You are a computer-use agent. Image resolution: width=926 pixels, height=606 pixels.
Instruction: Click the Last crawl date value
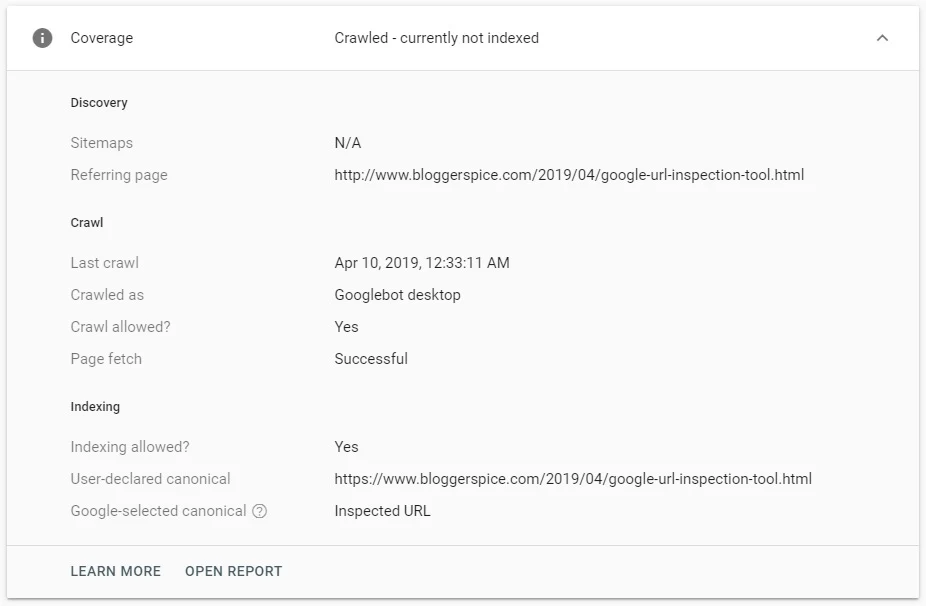422,263
